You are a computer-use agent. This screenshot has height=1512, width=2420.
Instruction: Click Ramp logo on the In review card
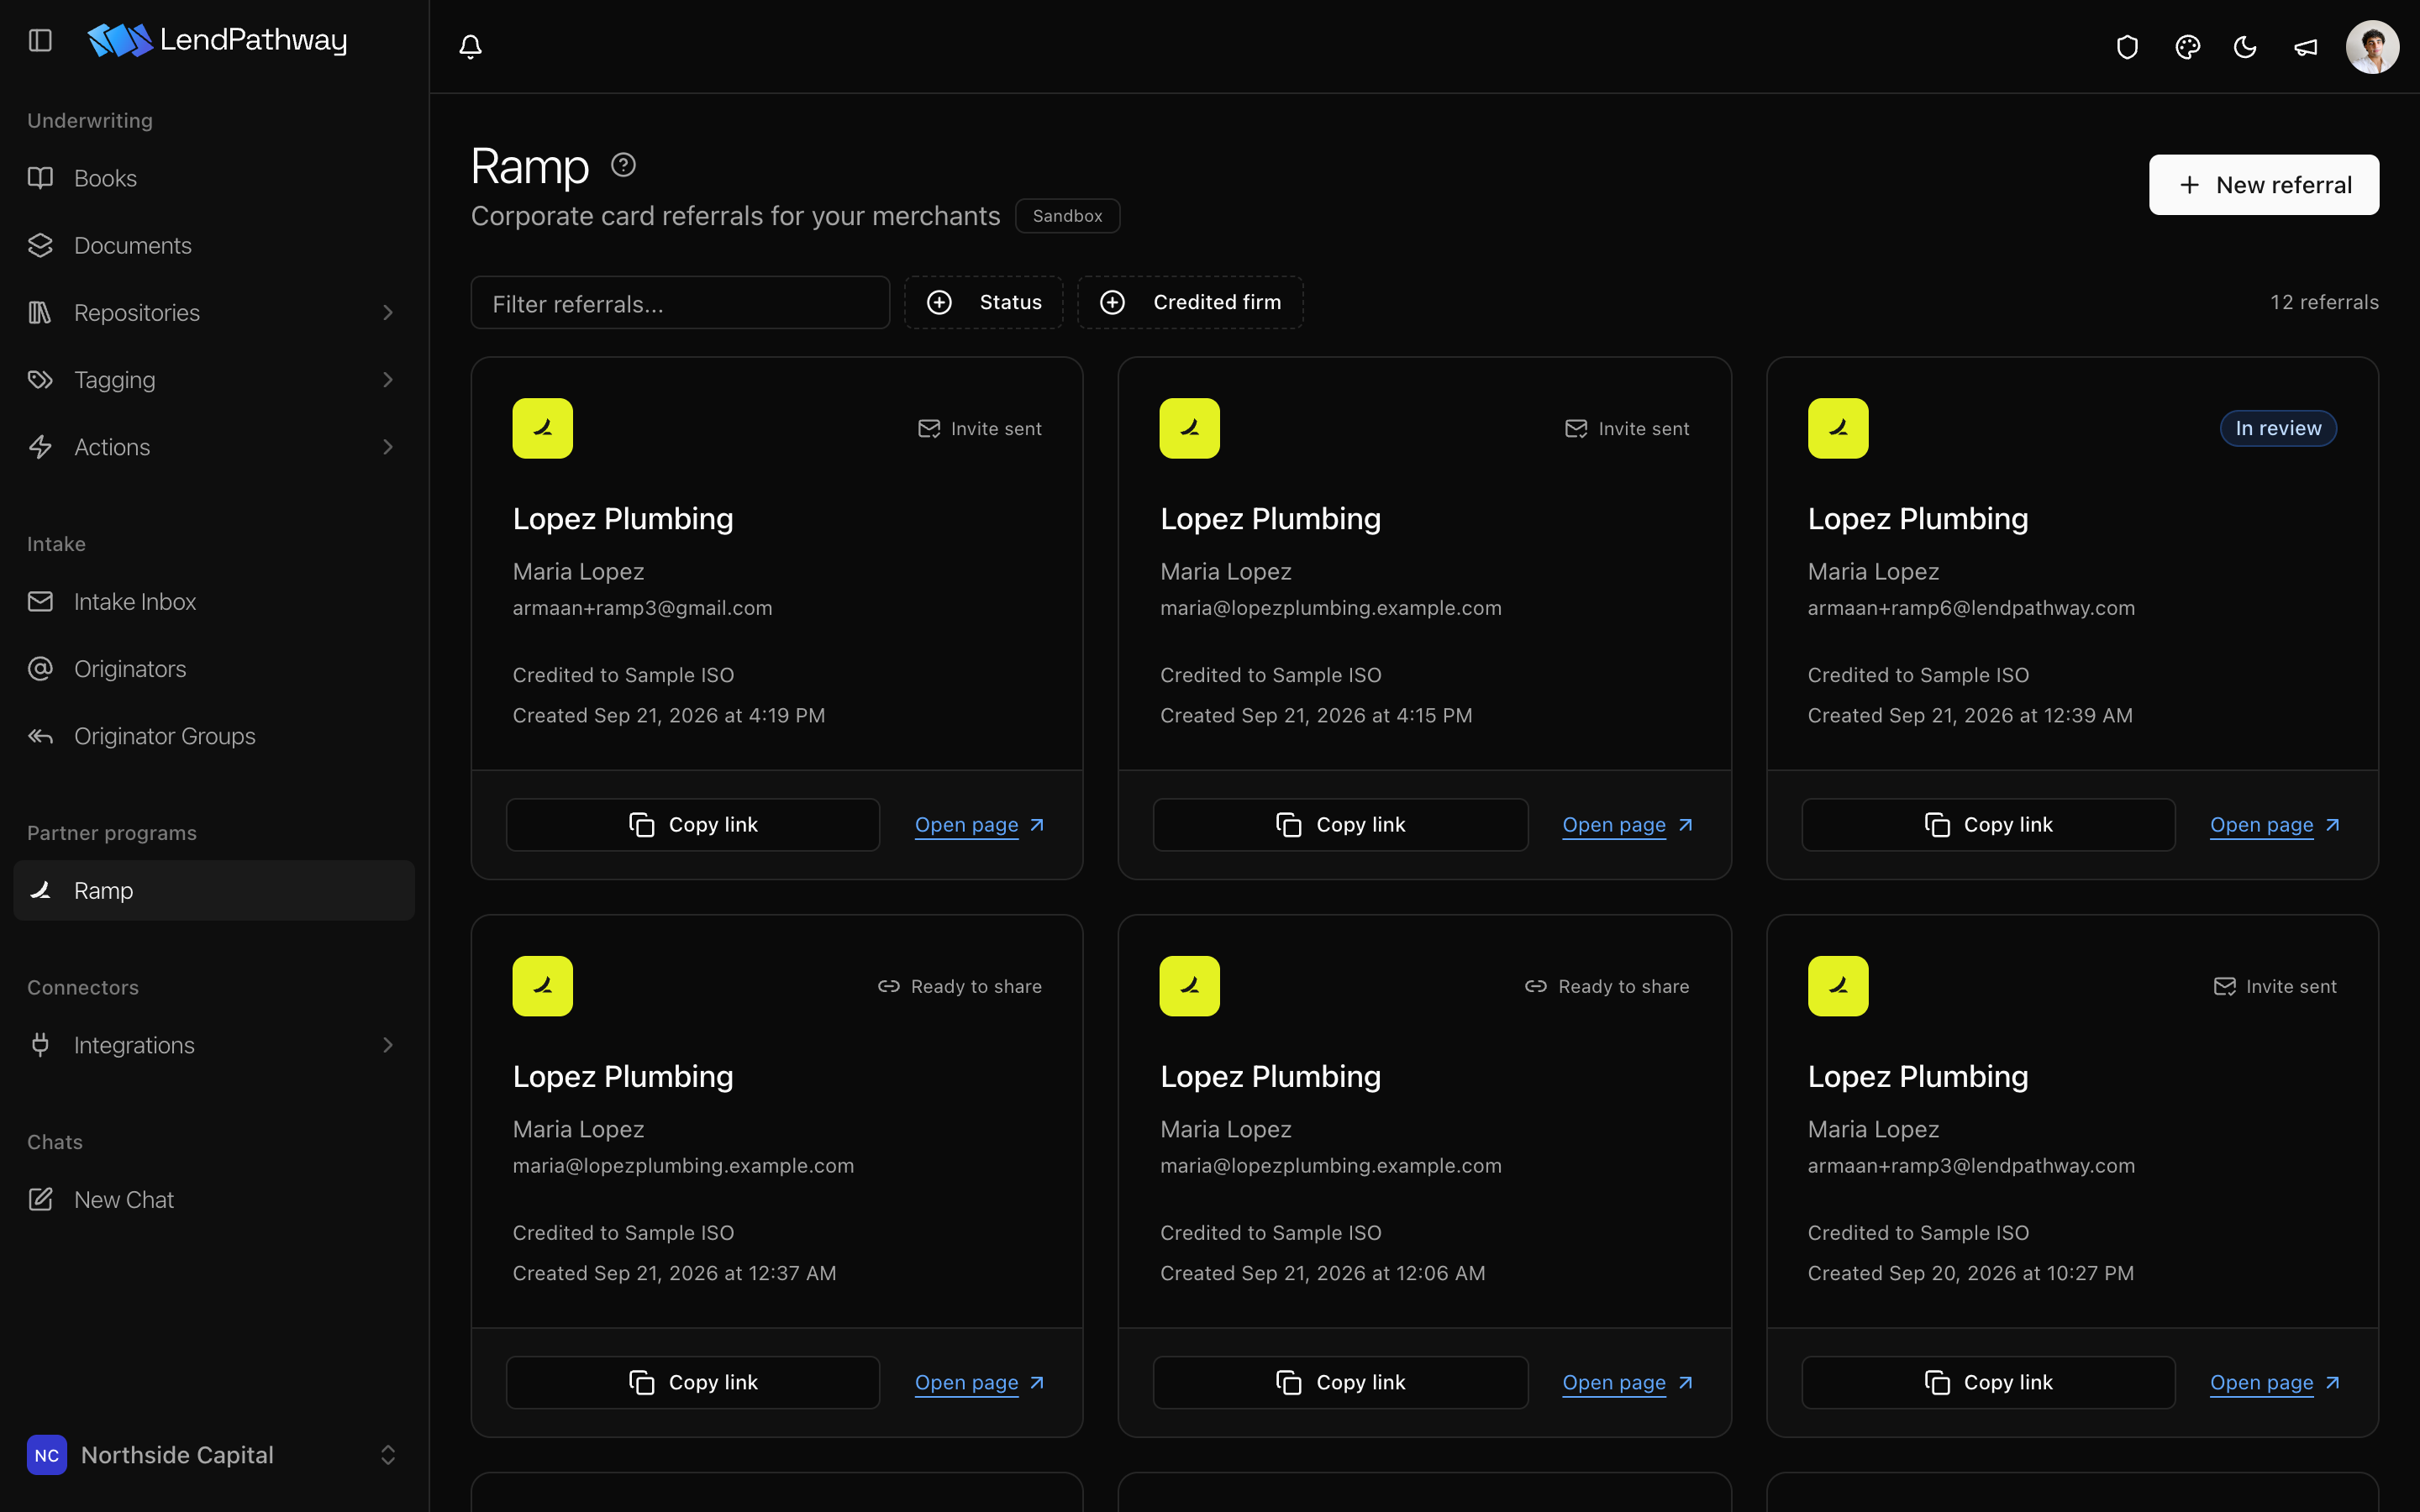coord(1838,428)
